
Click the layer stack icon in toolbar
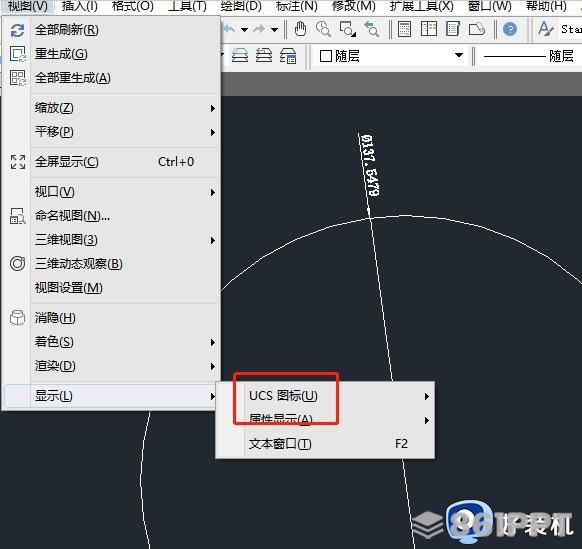tap(240, 56)
